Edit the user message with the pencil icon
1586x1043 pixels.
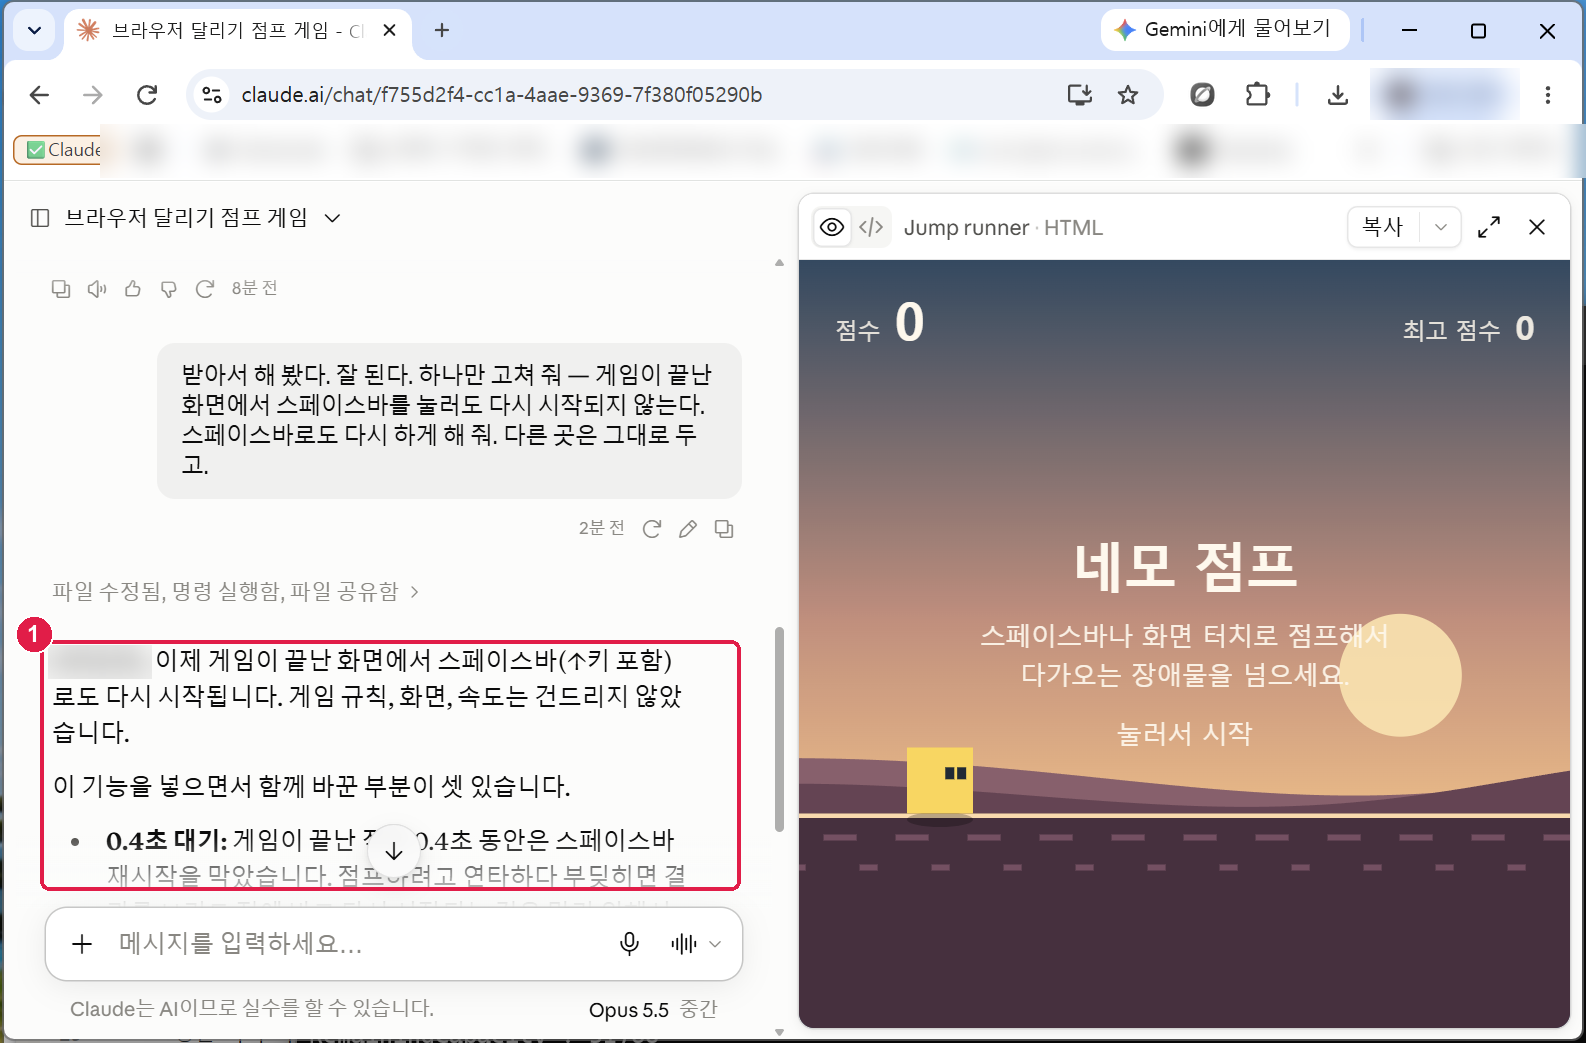[688, 529]
